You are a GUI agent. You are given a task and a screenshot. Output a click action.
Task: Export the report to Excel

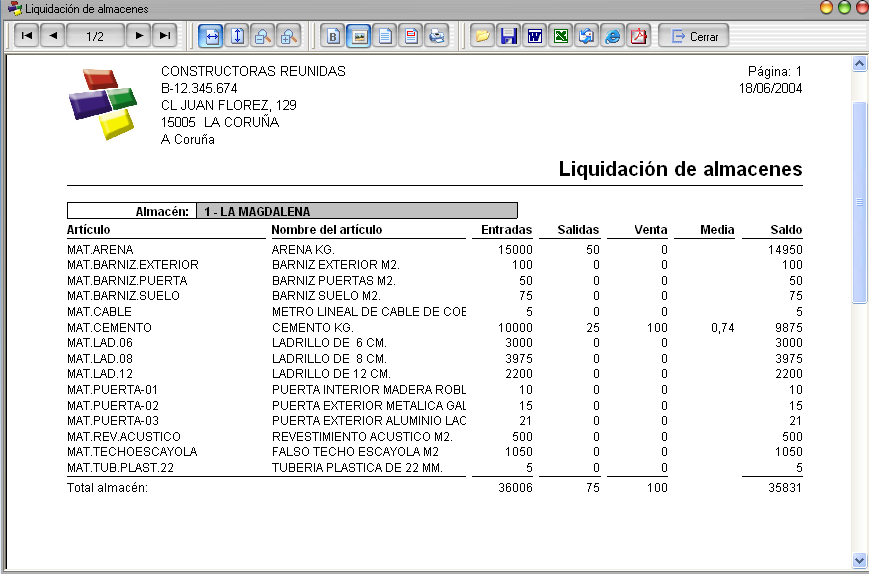560,36
